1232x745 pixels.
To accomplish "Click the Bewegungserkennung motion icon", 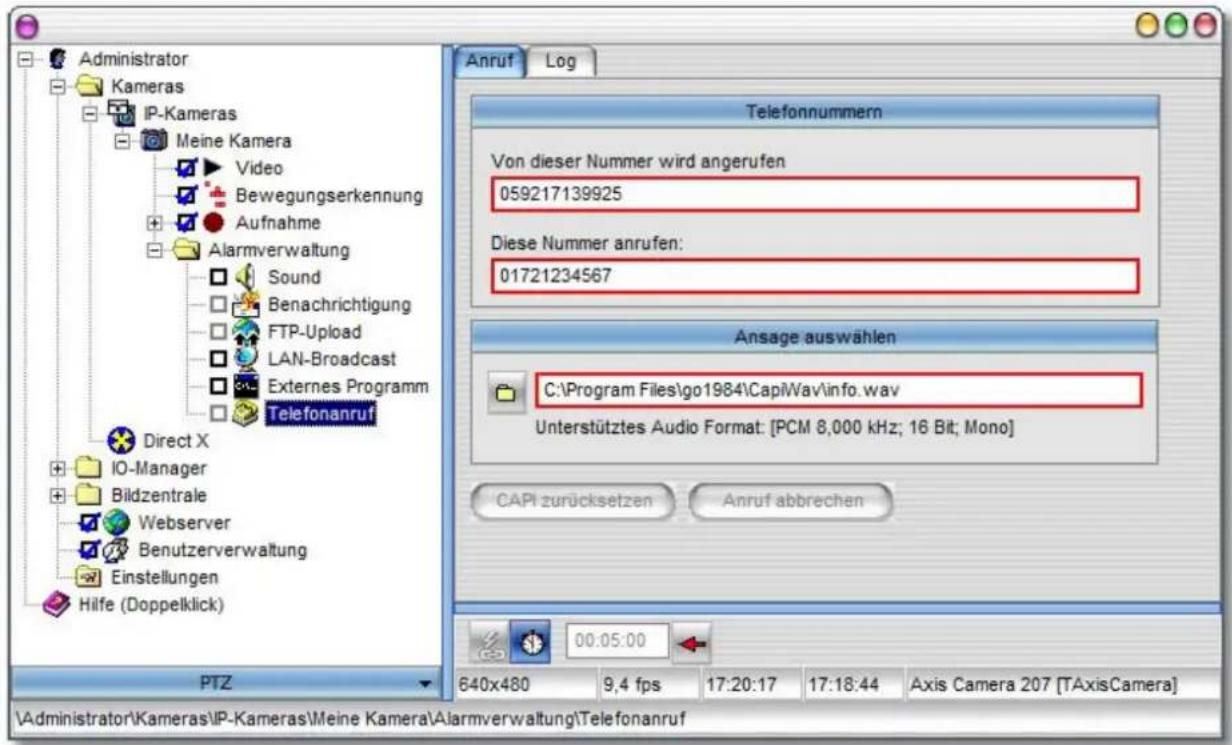I will [x=215, y=195].
